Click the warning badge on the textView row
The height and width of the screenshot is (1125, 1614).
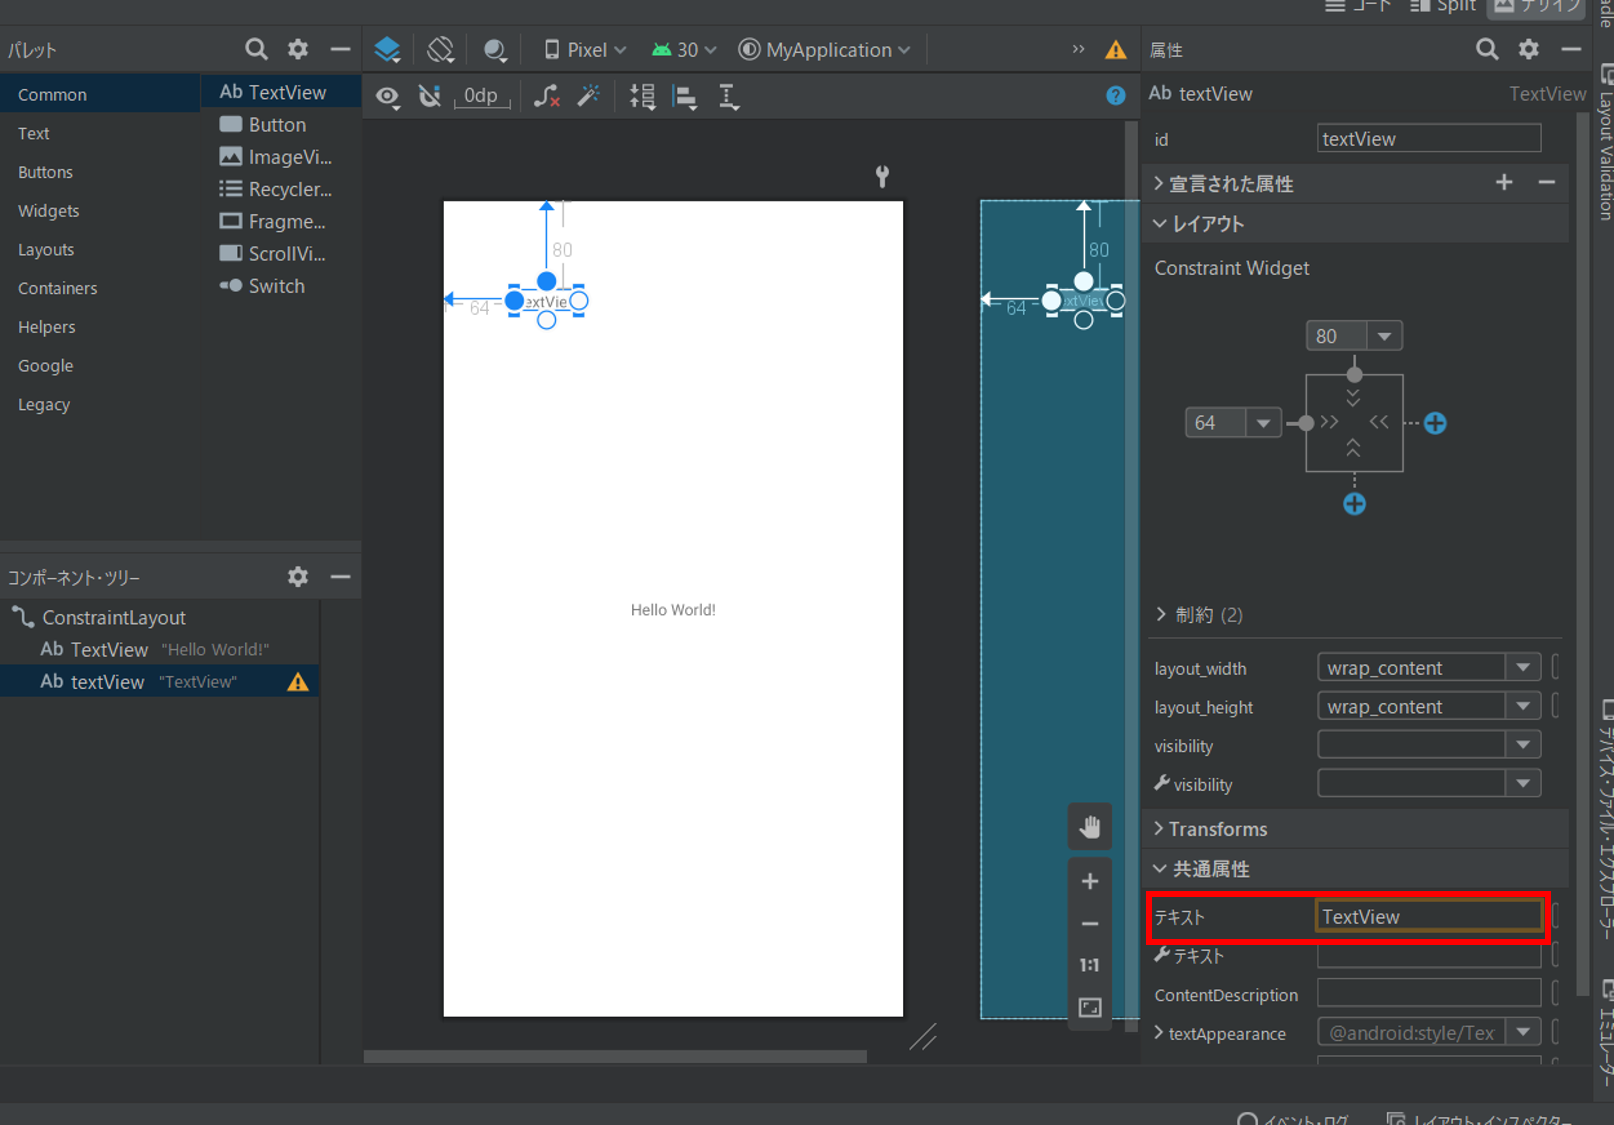pos(297,681)
